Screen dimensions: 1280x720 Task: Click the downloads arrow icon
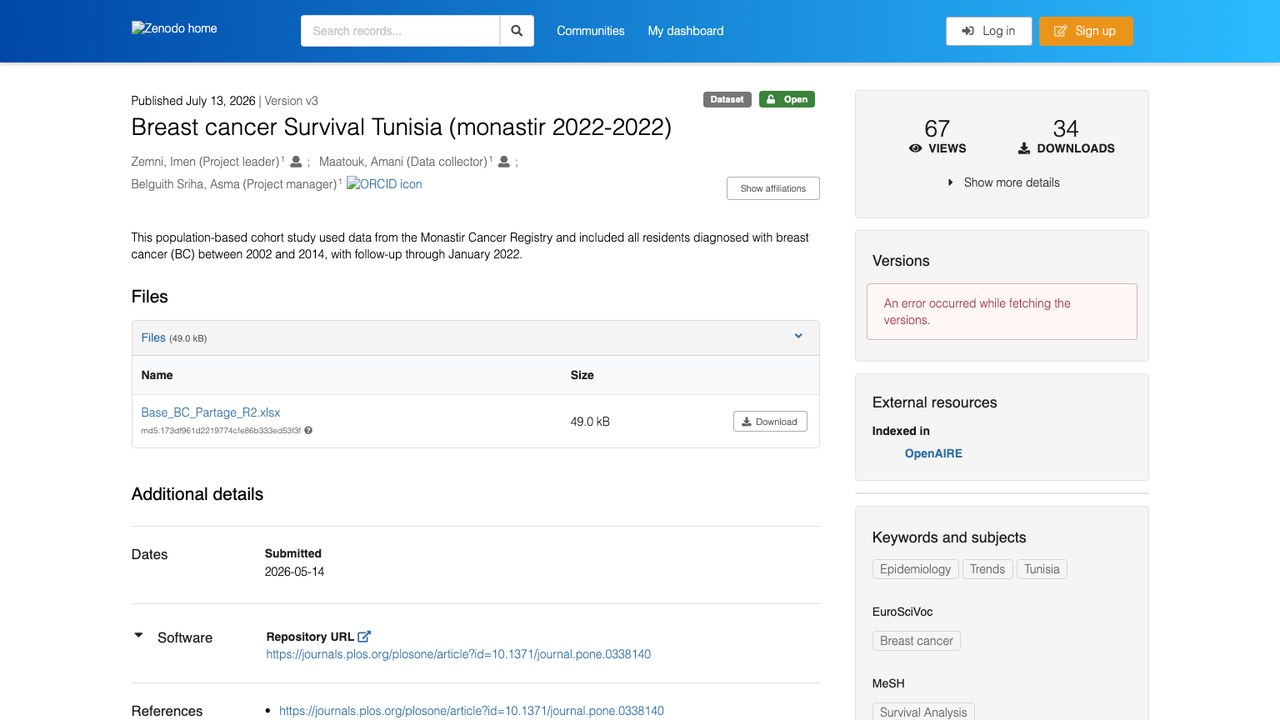[1024, 148]
